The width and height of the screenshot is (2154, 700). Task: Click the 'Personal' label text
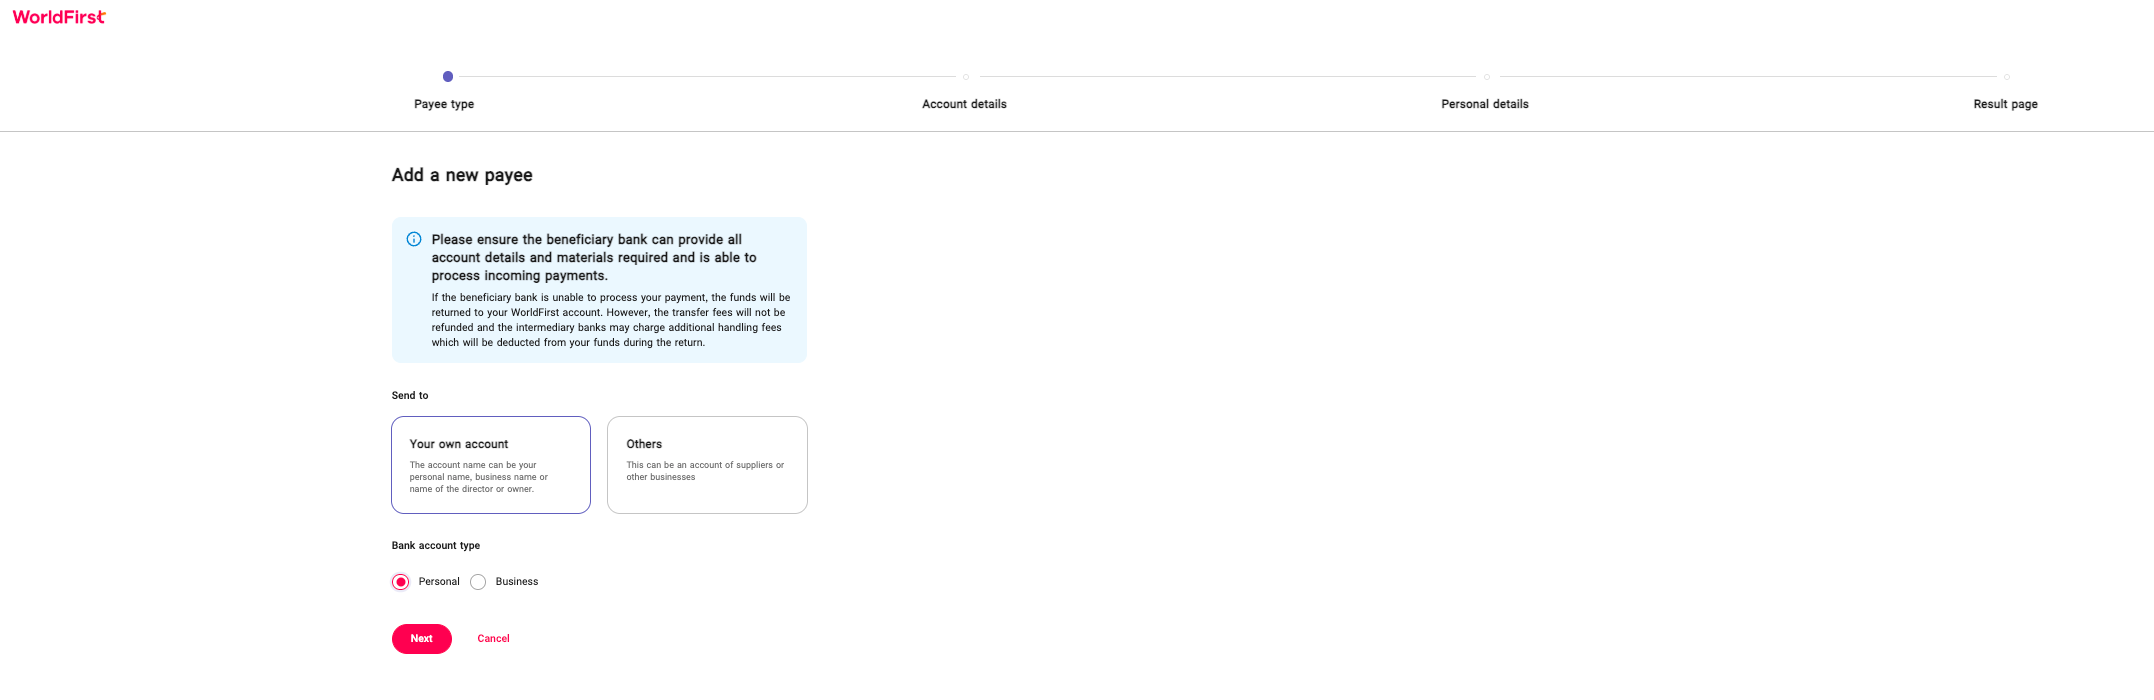tap(439, 582)
